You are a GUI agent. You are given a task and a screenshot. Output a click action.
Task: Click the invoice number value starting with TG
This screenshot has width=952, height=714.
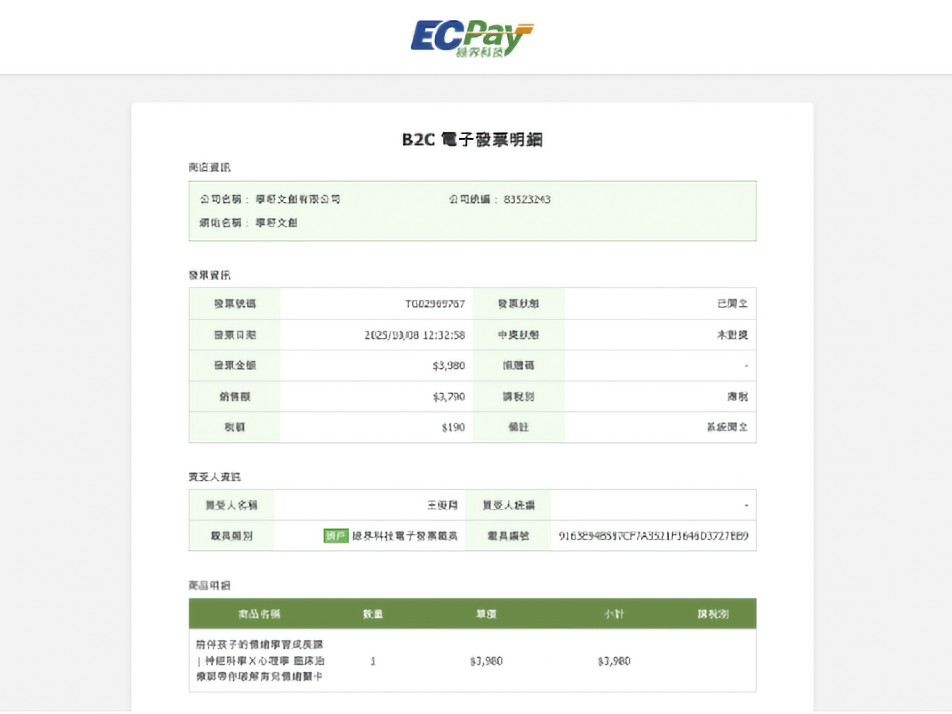point(435,304)
